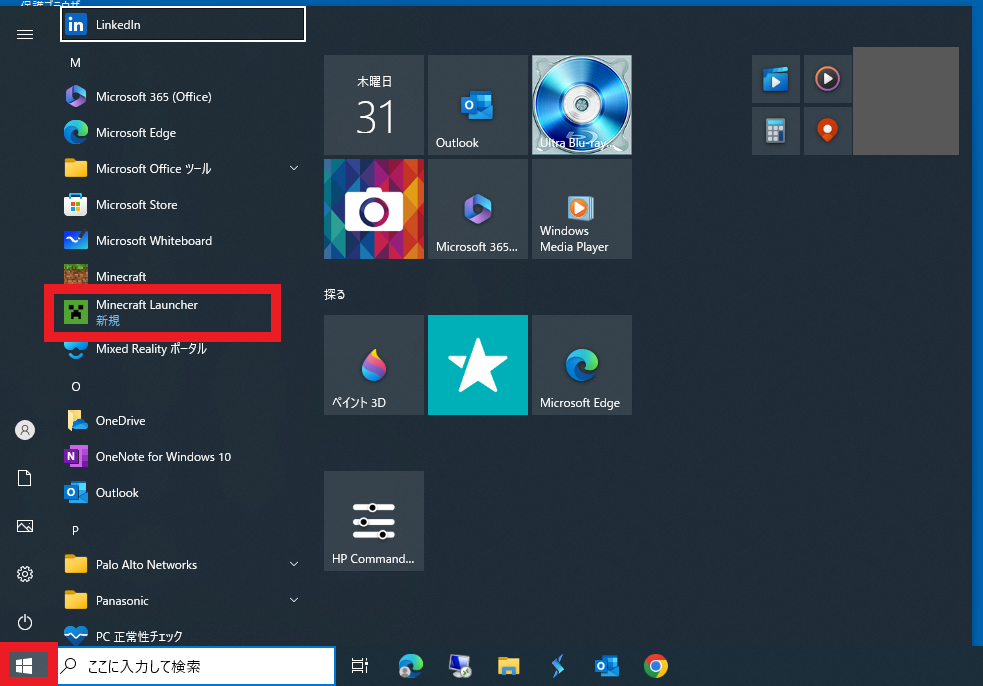Open Task View on the taskbar
The image size is (983, 686).
coord(360,666)
